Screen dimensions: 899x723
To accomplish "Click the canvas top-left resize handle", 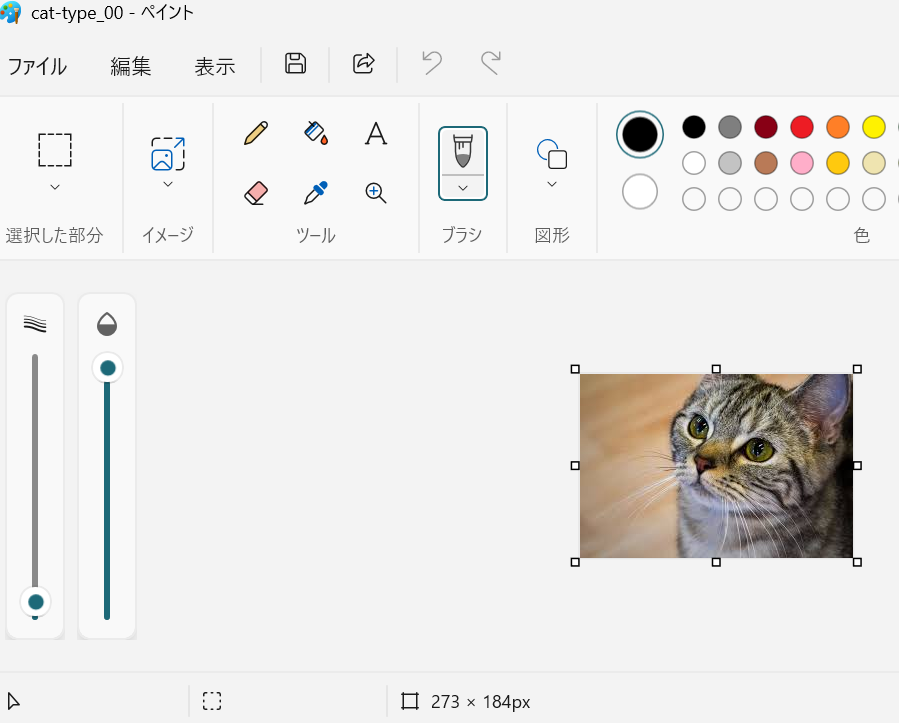I will click(575, 369).
